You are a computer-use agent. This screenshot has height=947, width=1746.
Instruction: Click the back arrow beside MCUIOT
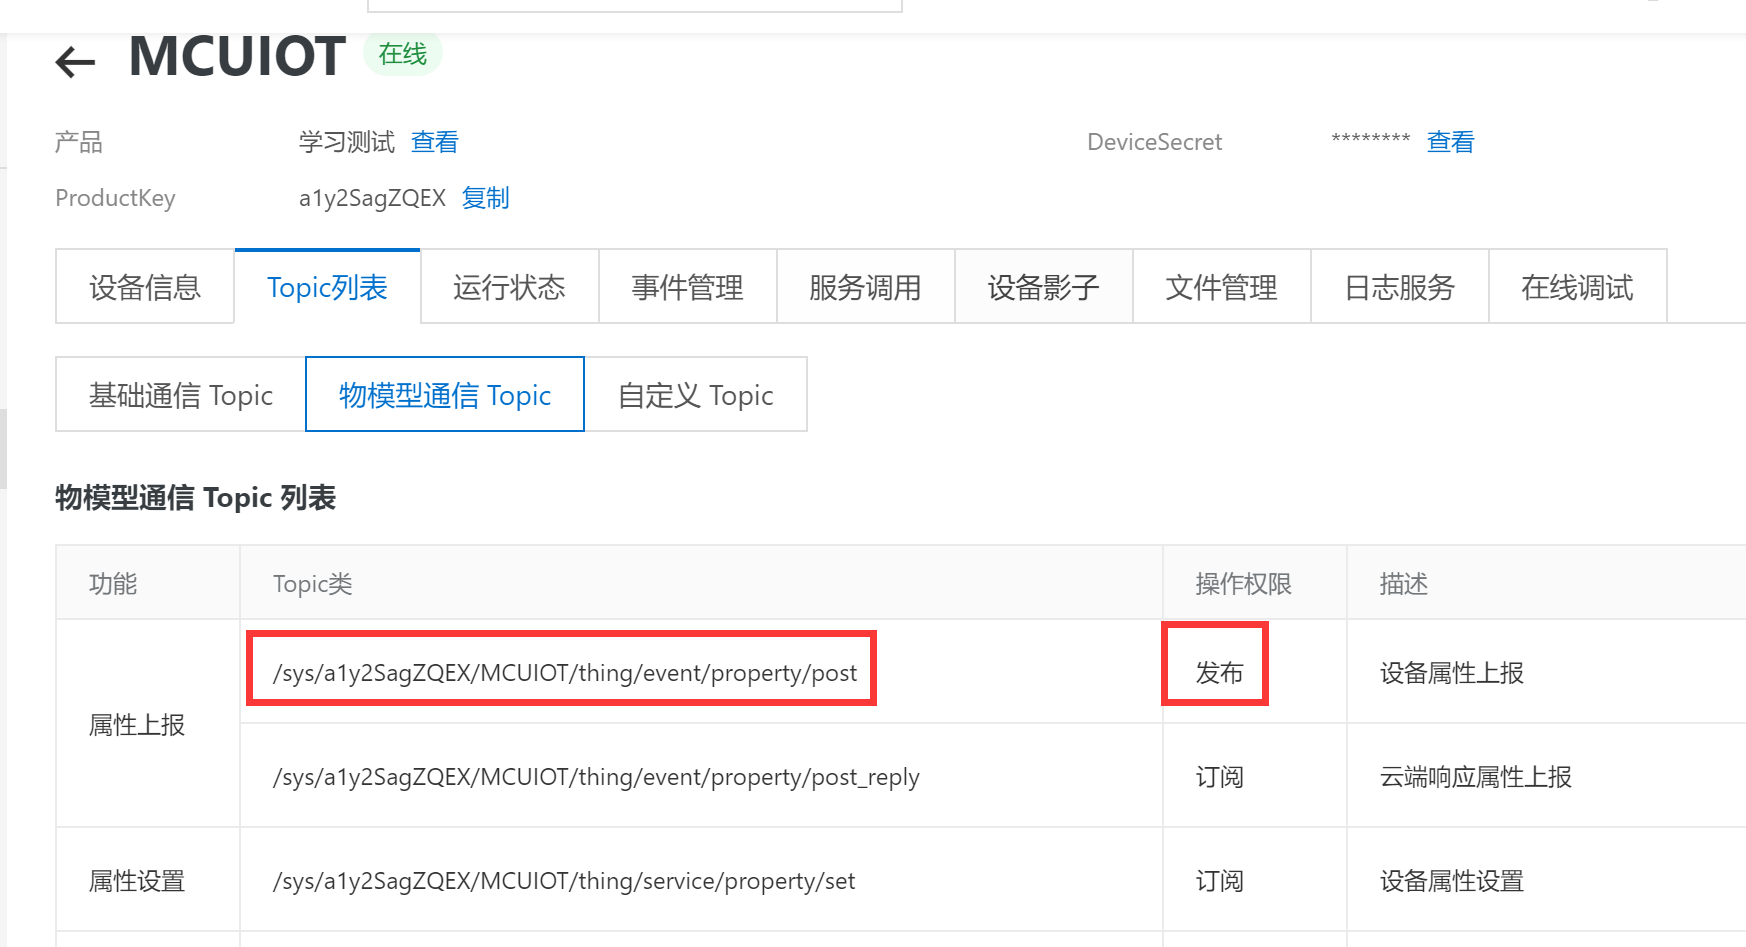[75, 62]
